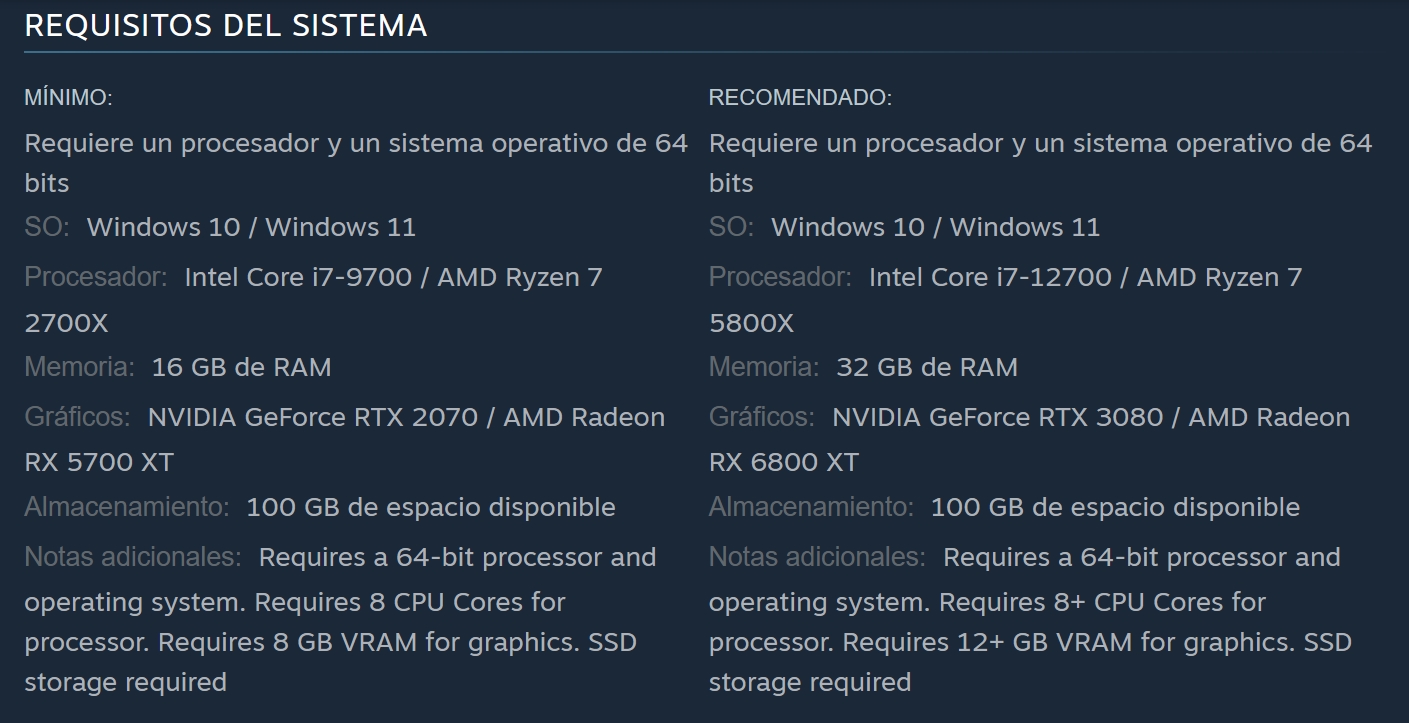The height and width of the screenshot is (723, 1409).
Task: Click the NVIDIA GeForce RTX 3080 graphics text
Action: pos(997,417)
